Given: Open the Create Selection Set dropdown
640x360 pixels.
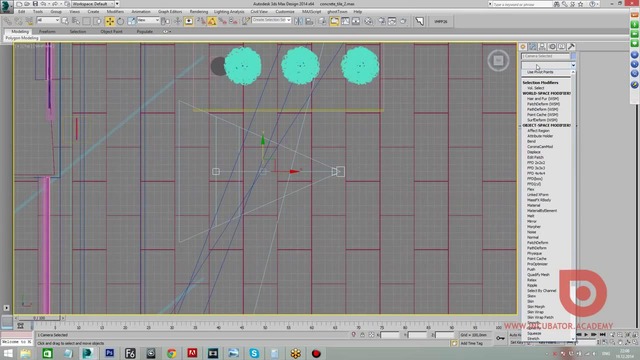Looking at the screenshot, I should pos(271,20).
